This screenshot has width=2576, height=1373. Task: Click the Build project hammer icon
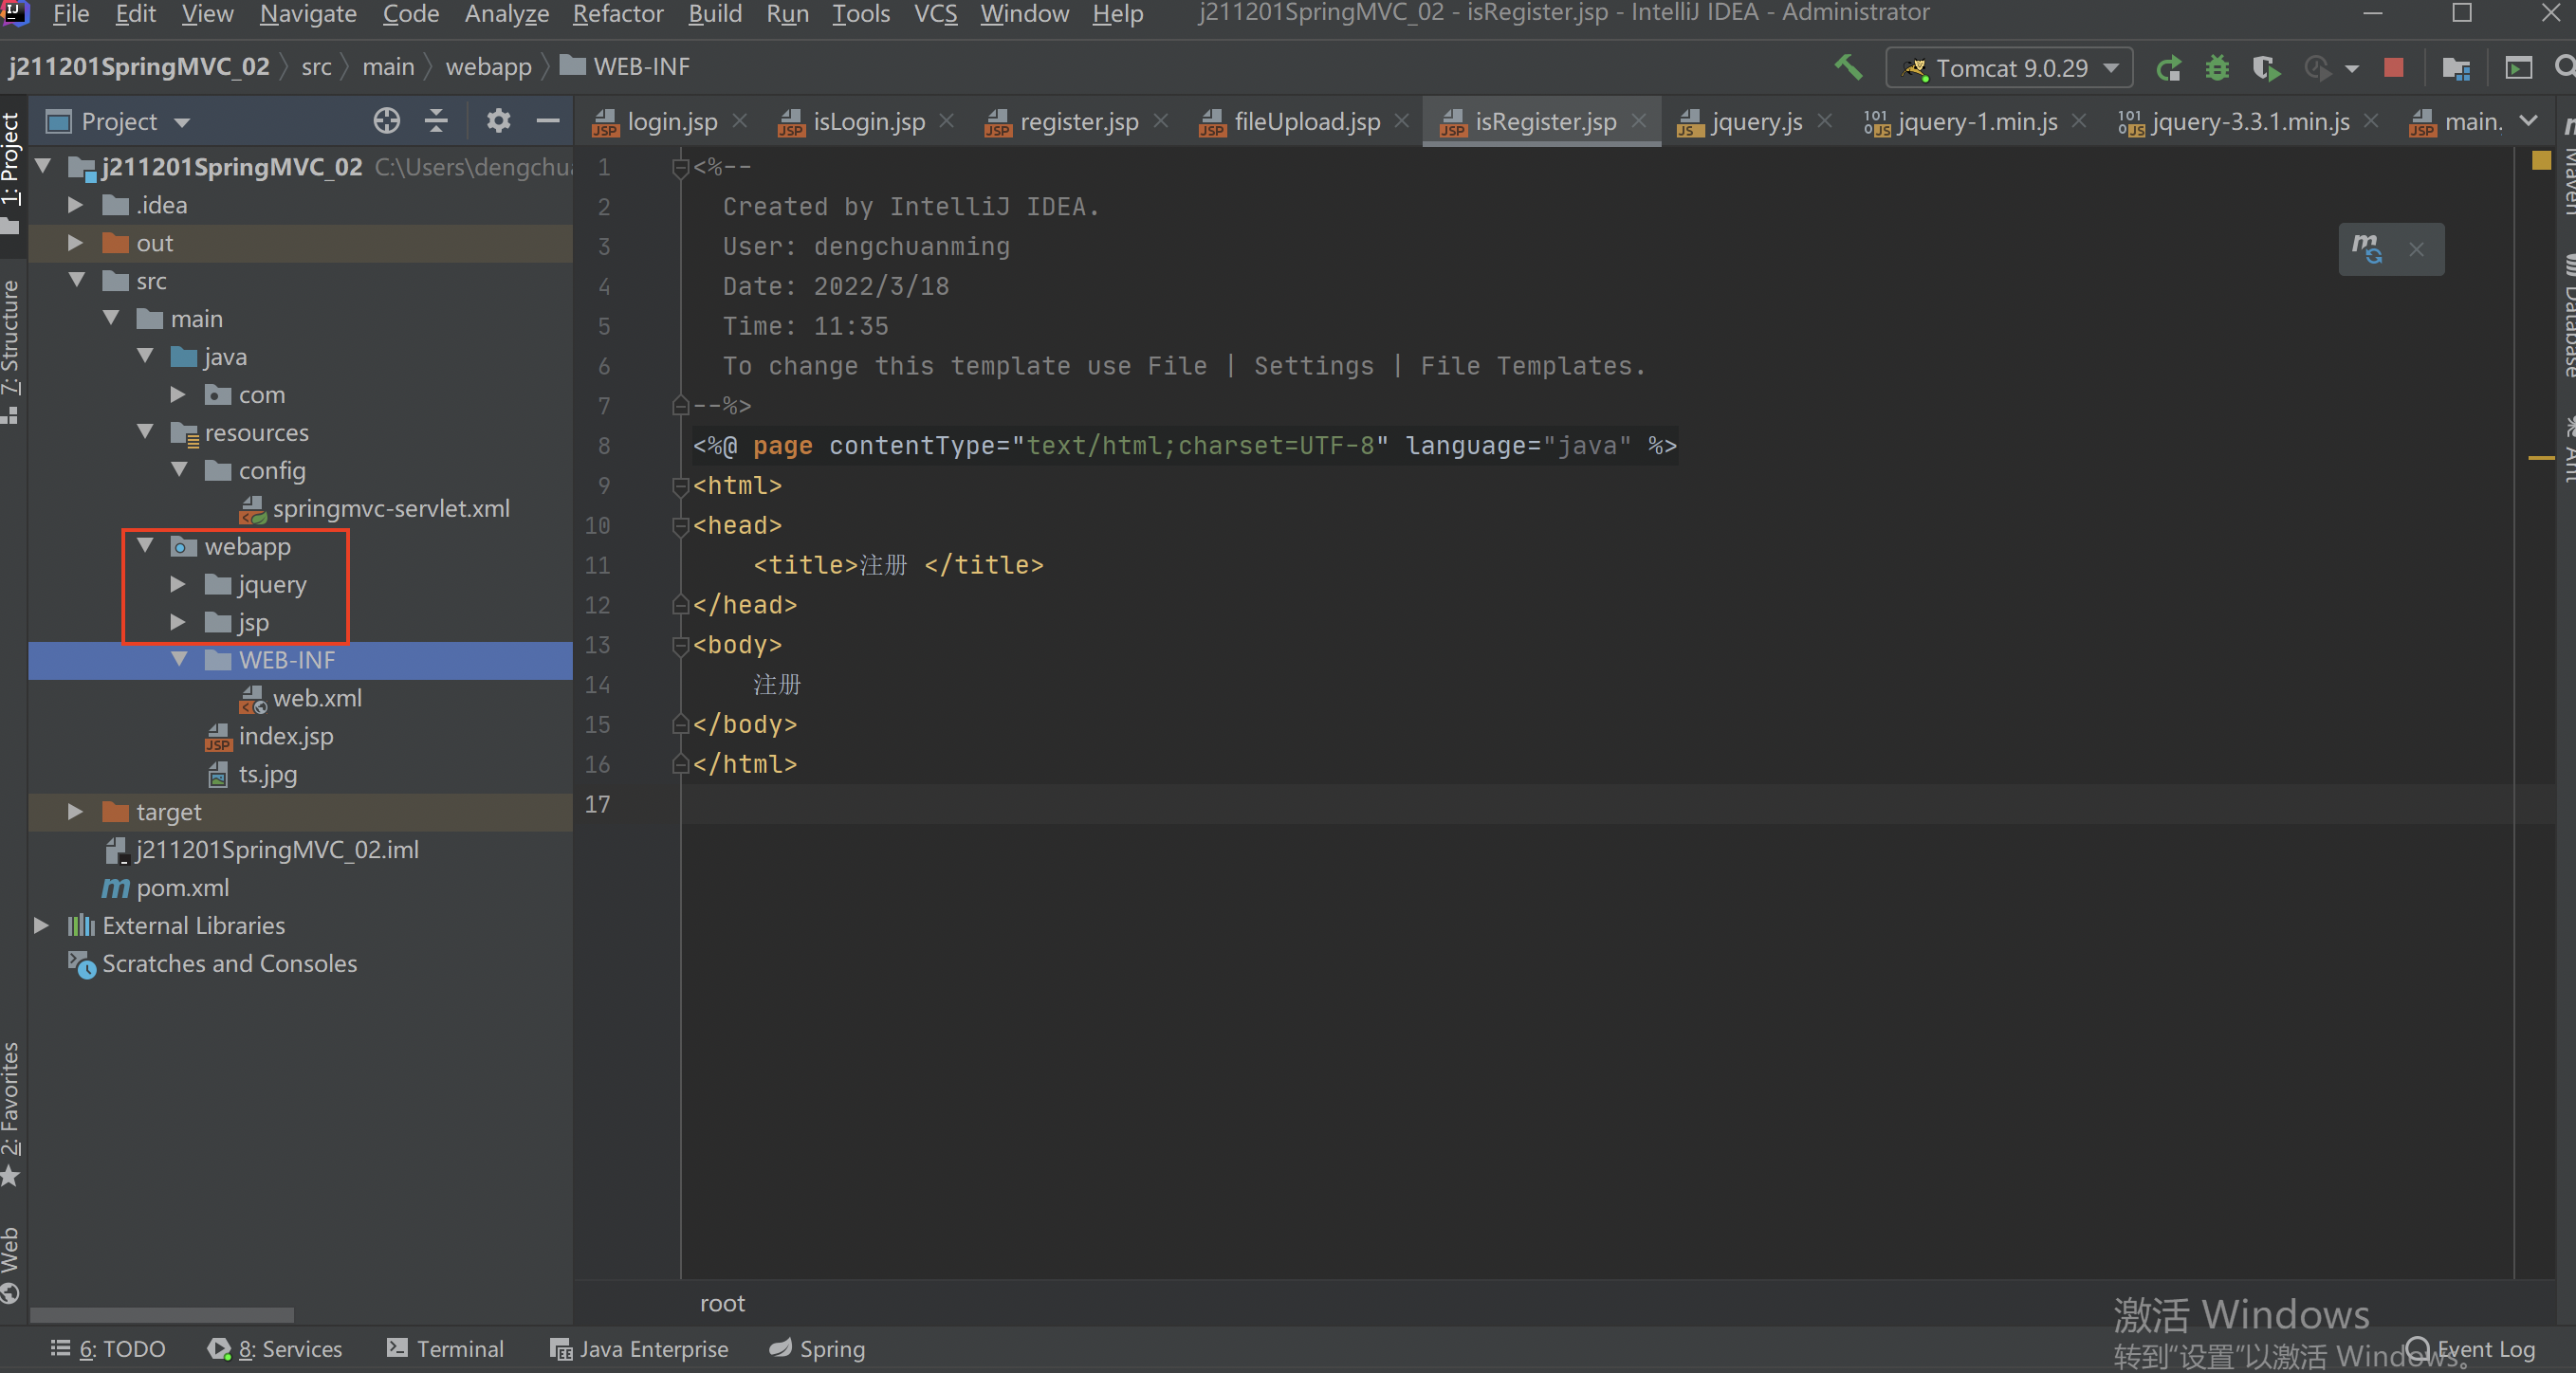(x=1847, y=68)
